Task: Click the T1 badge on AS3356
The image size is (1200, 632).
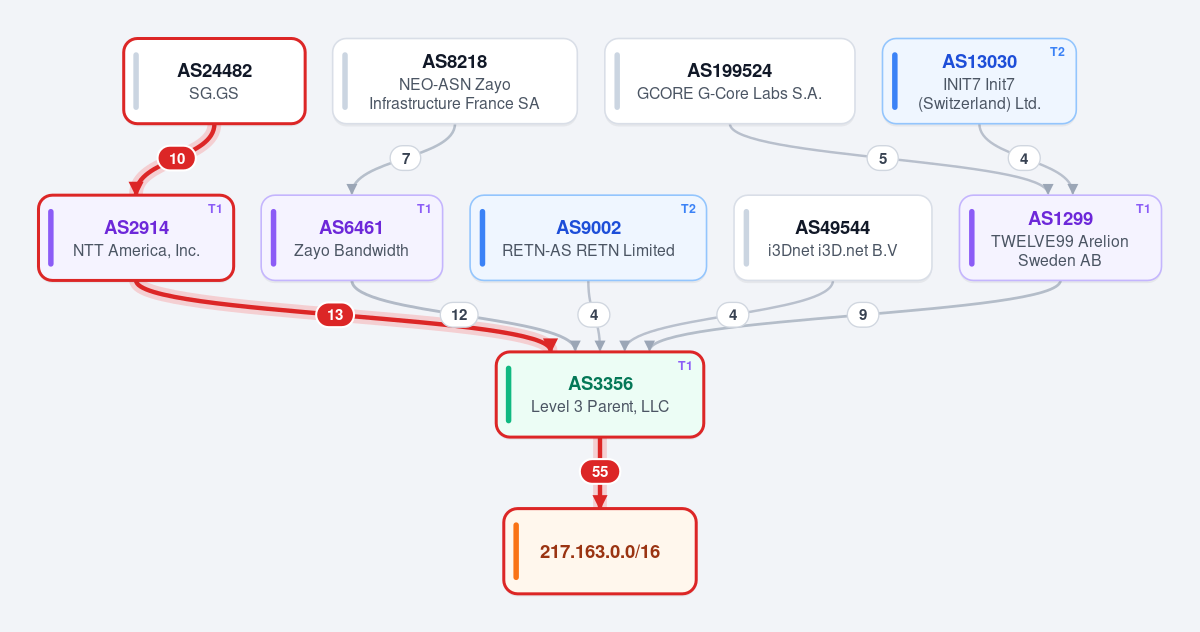Action: pyautogui.click(x=685, y=365)
